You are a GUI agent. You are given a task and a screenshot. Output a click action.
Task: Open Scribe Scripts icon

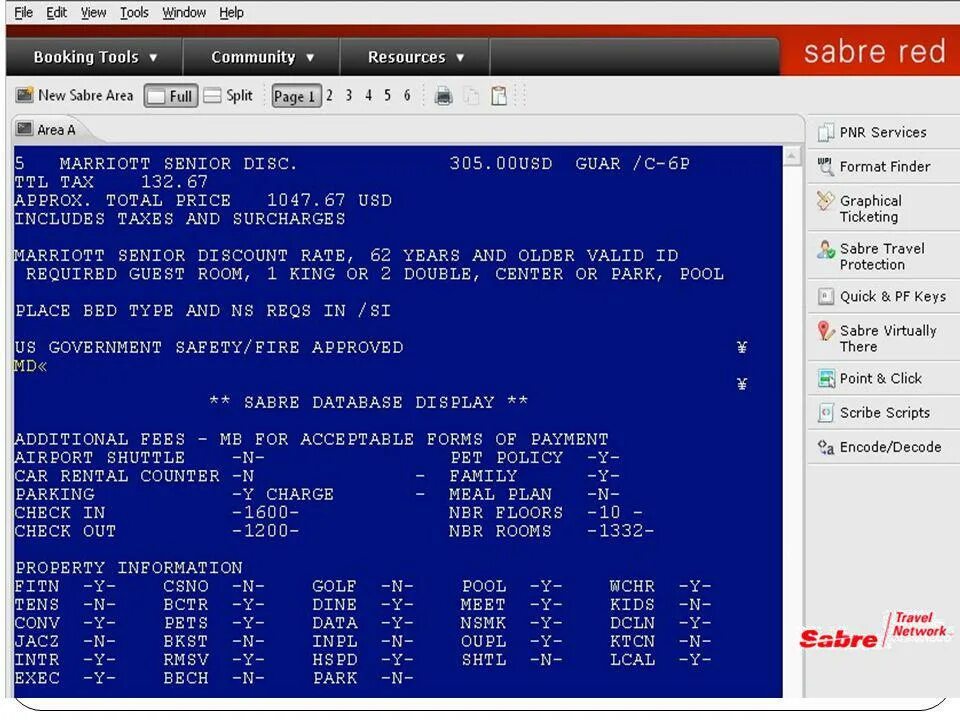[825, 413]
